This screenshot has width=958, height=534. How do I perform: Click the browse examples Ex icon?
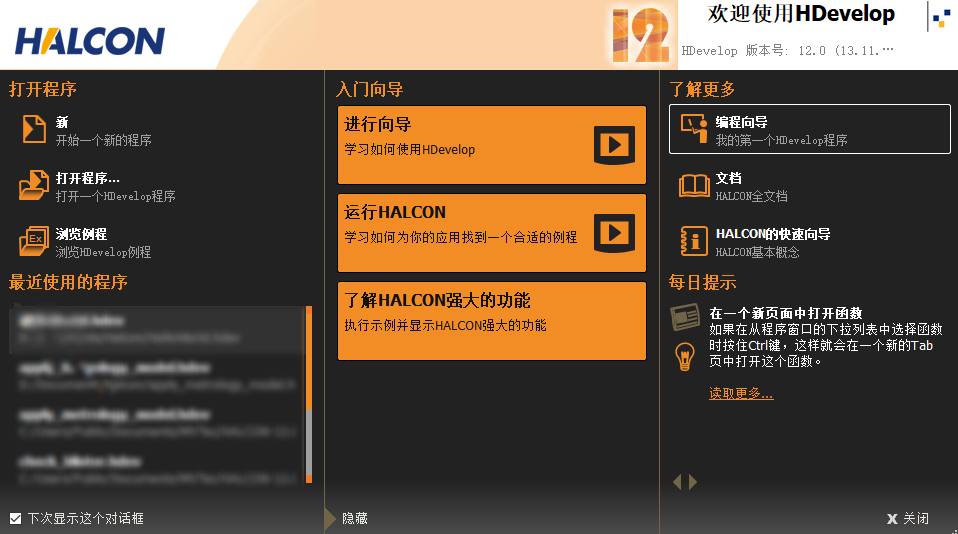click(x=34, y=241)
